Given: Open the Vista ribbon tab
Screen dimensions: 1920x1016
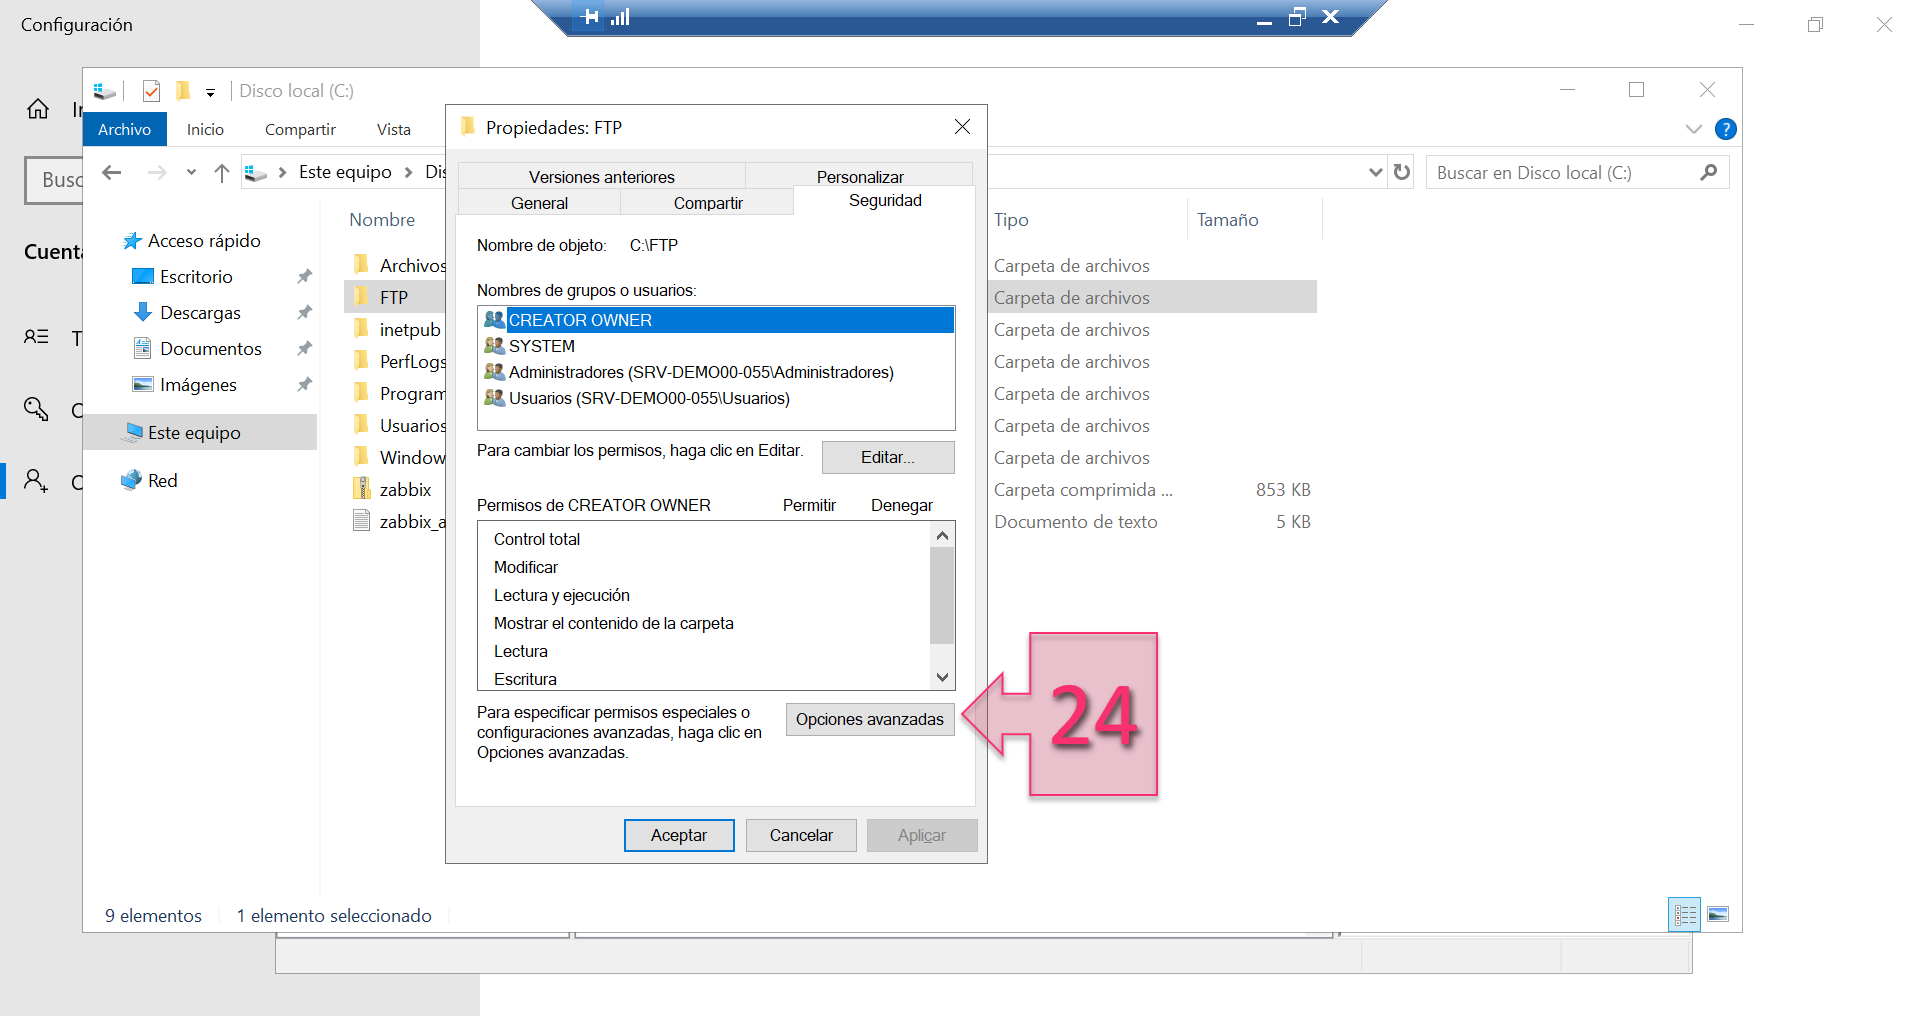Looking at the screenshot, I should pos(393,129).
